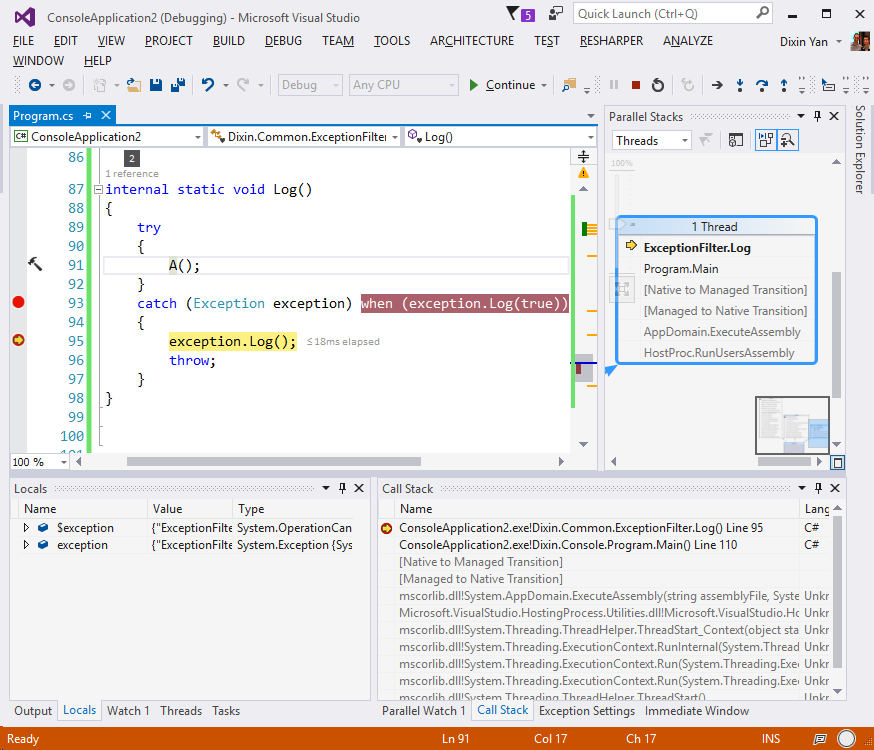Stop debugging with the red square
This screenshot has height=750, width=874.
point(635,85)
